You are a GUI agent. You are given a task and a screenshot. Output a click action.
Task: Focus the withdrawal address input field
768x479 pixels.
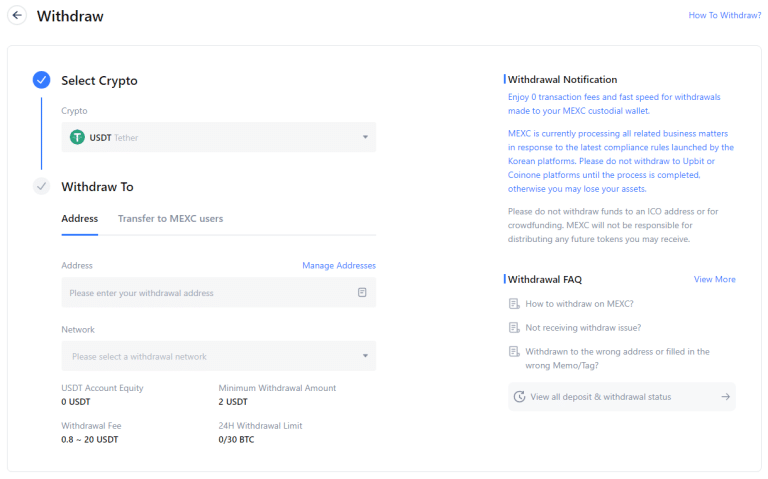[218, 292]
